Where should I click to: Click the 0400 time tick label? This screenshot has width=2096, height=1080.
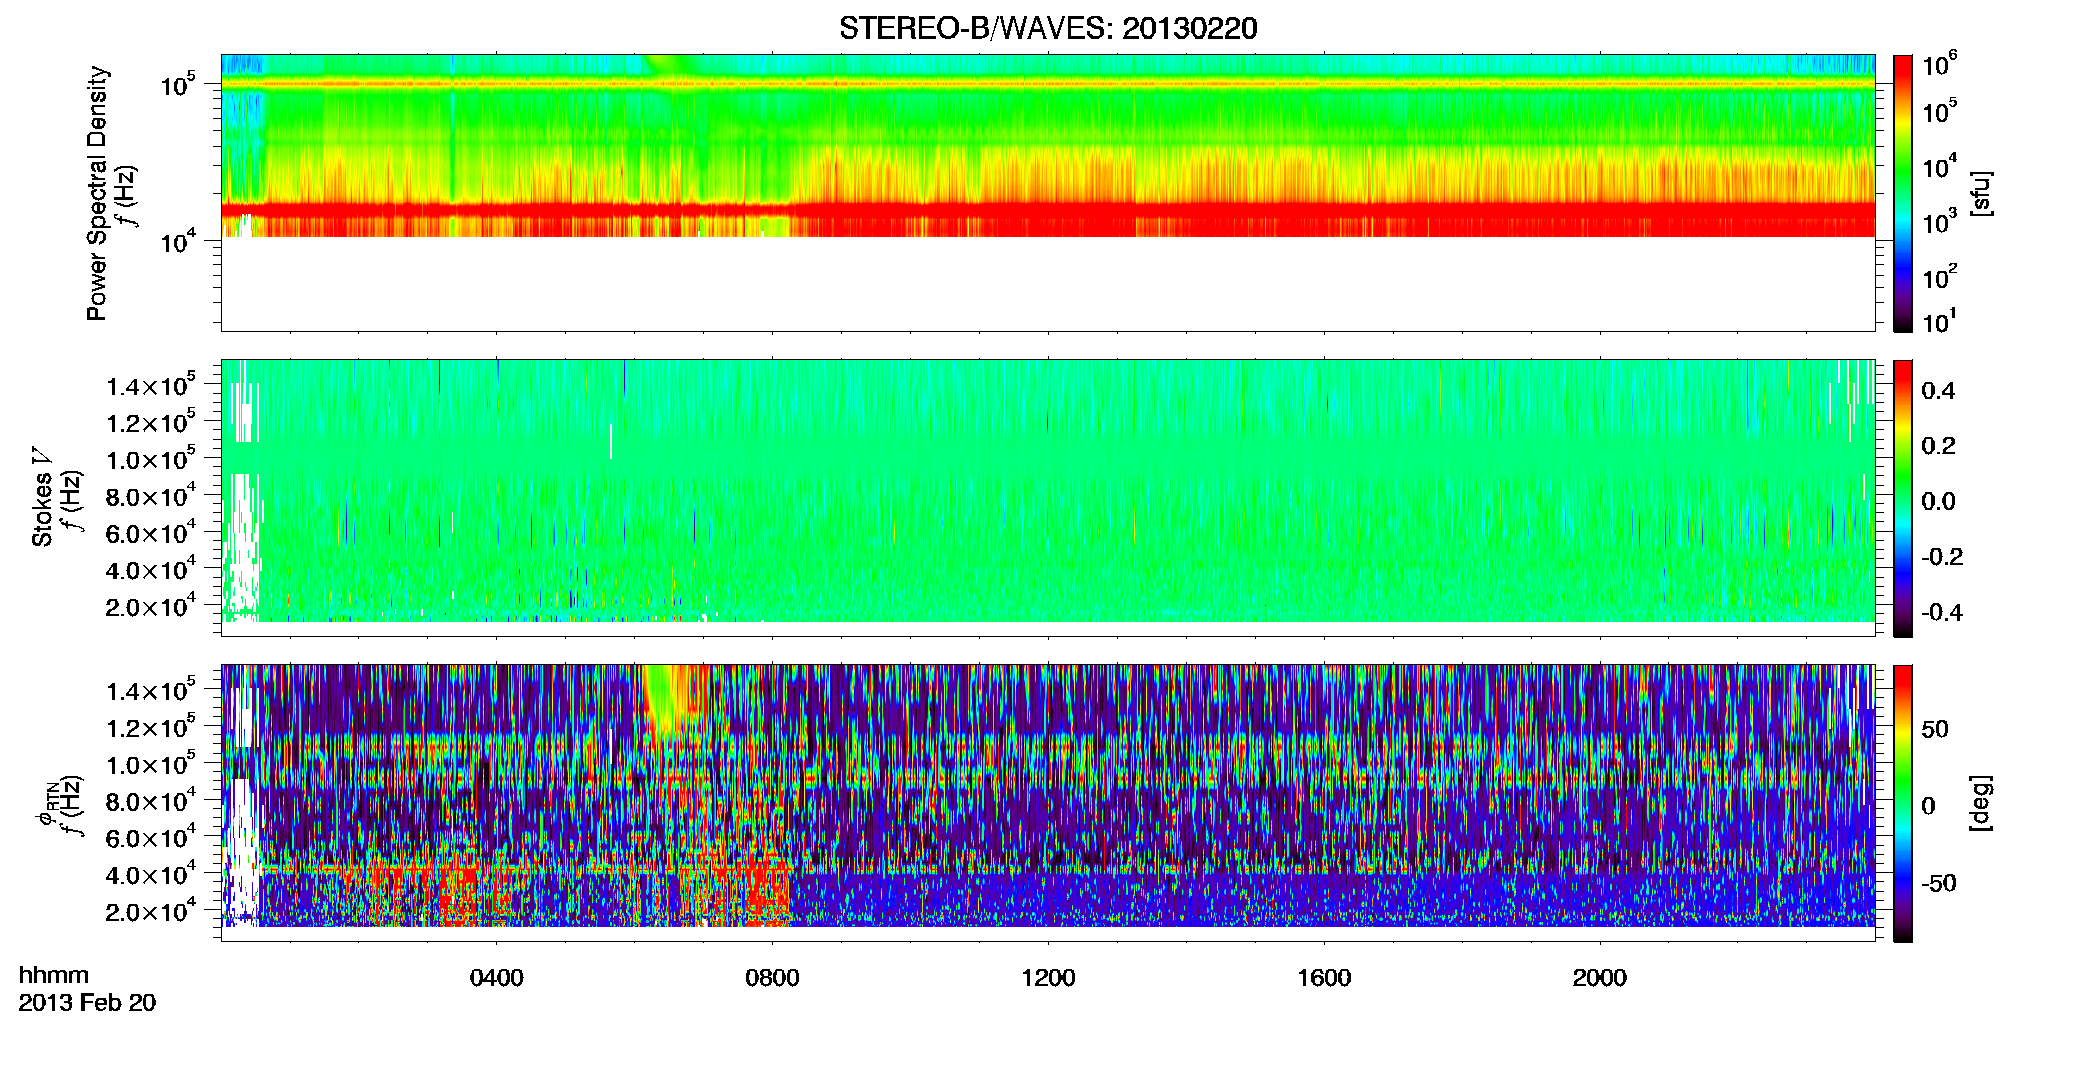click(x=496, y=978)
